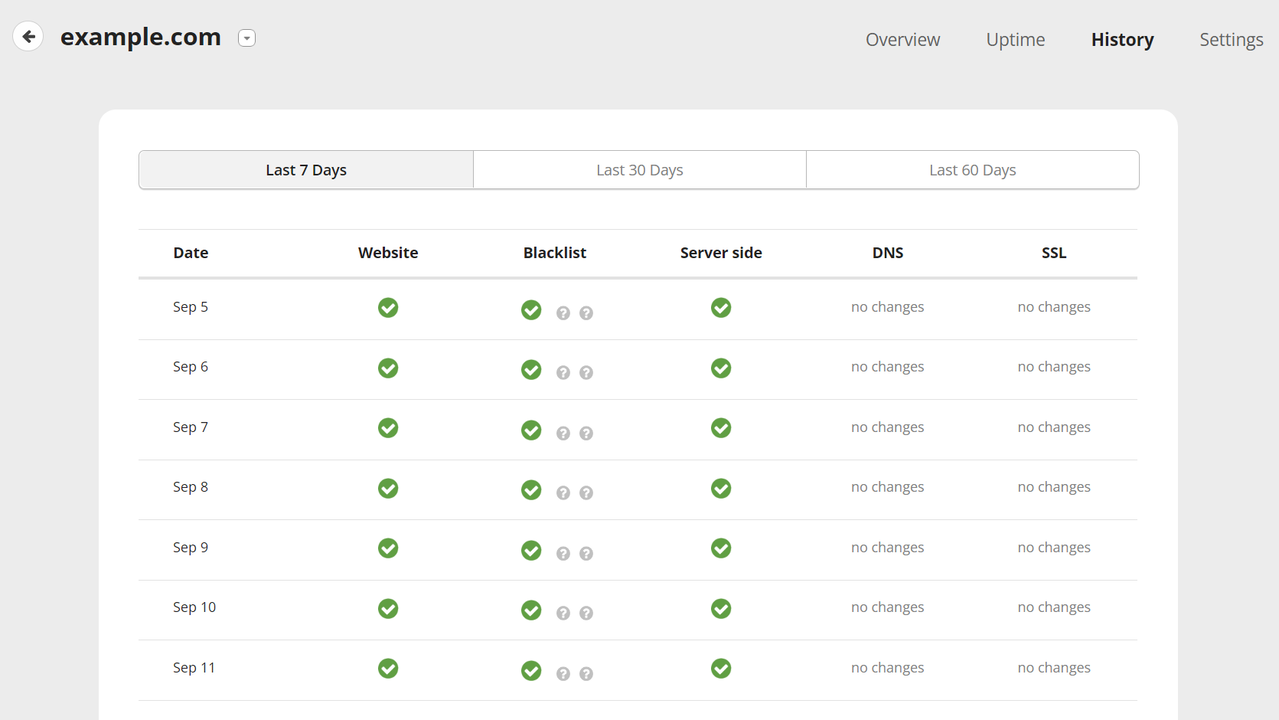Click Sep 11 Server side checkmark
This screenshot has width=1279, height=720.
(x=721, y=668)
